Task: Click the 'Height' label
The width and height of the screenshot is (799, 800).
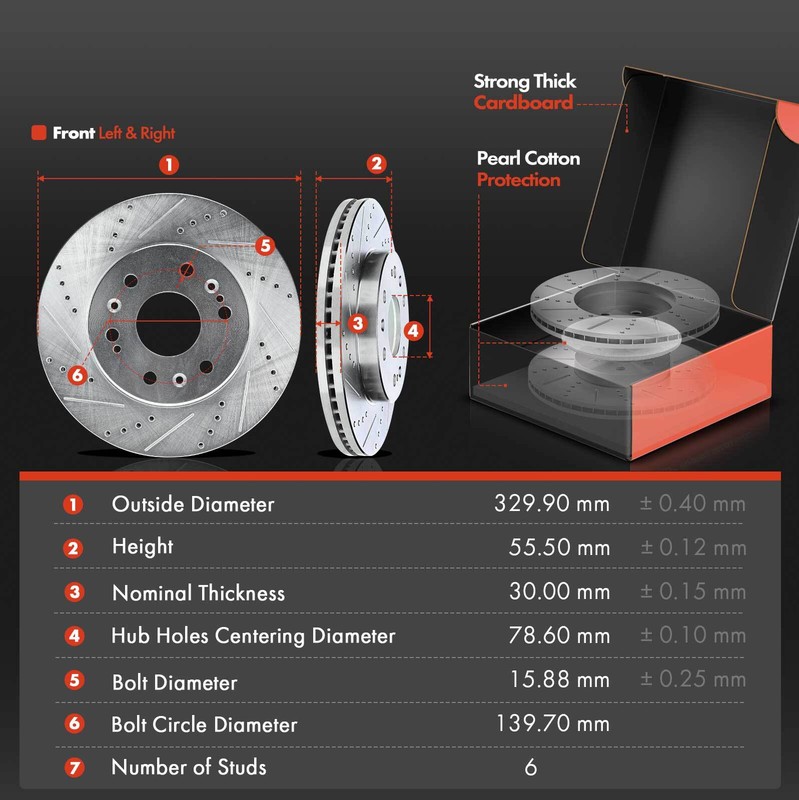Action: [x=143, y=546]
